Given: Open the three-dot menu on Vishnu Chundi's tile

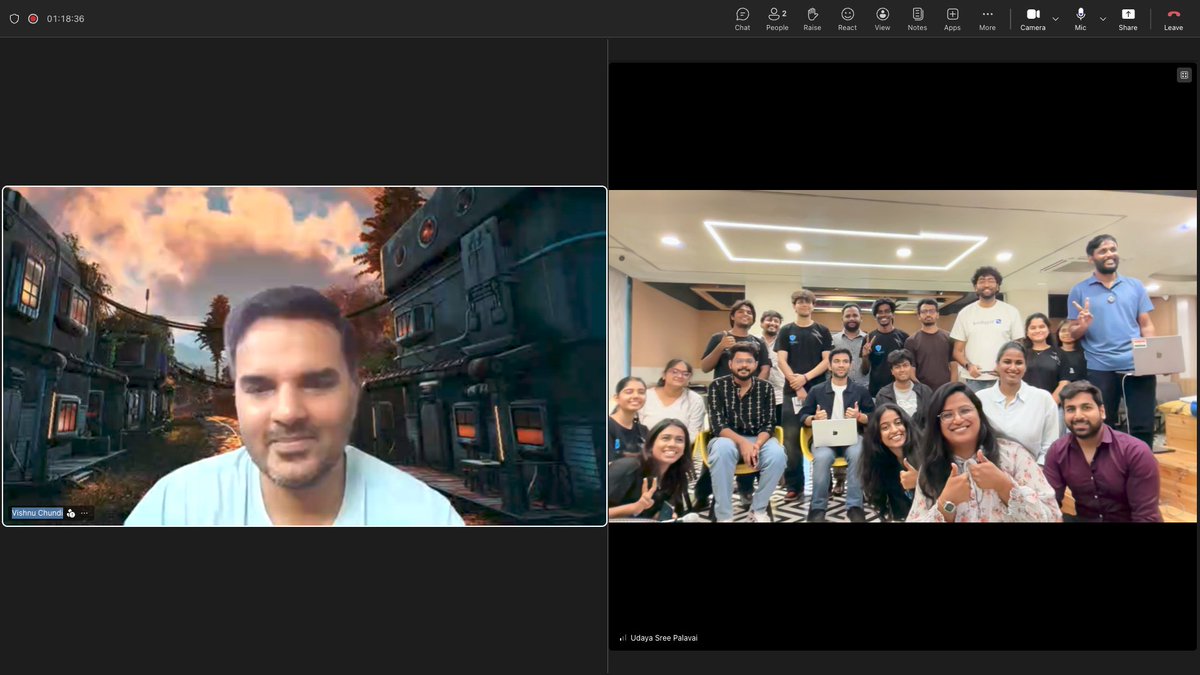Looking at the screenshot, I should pyautogui.click(x=84, y=513).
